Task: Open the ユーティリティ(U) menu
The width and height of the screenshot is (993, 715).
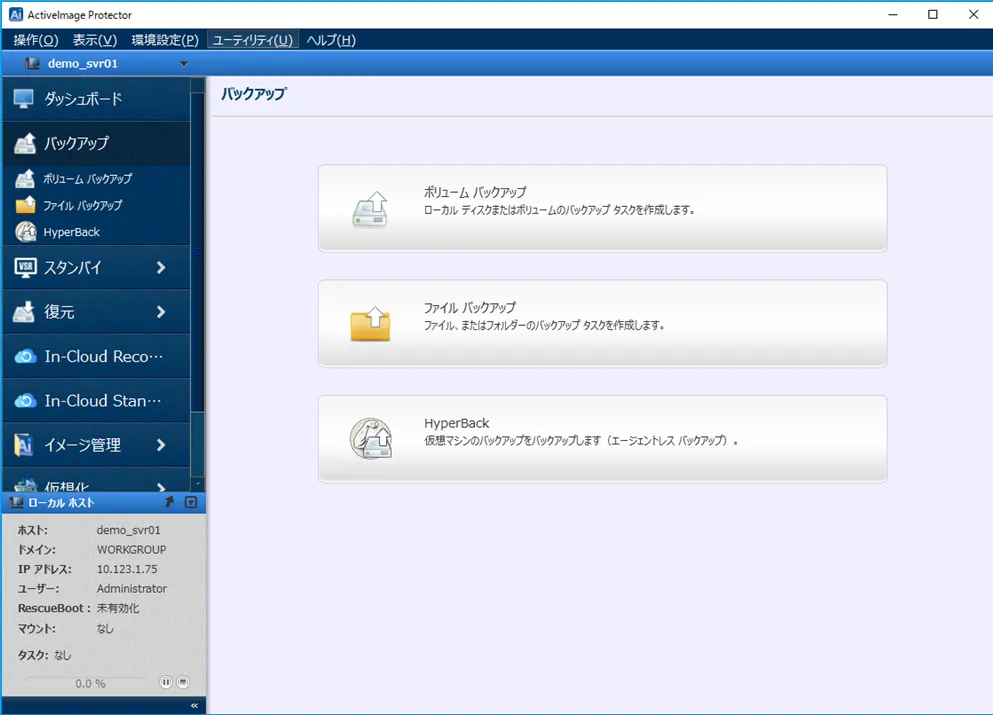Action: (x=252, y=40)
